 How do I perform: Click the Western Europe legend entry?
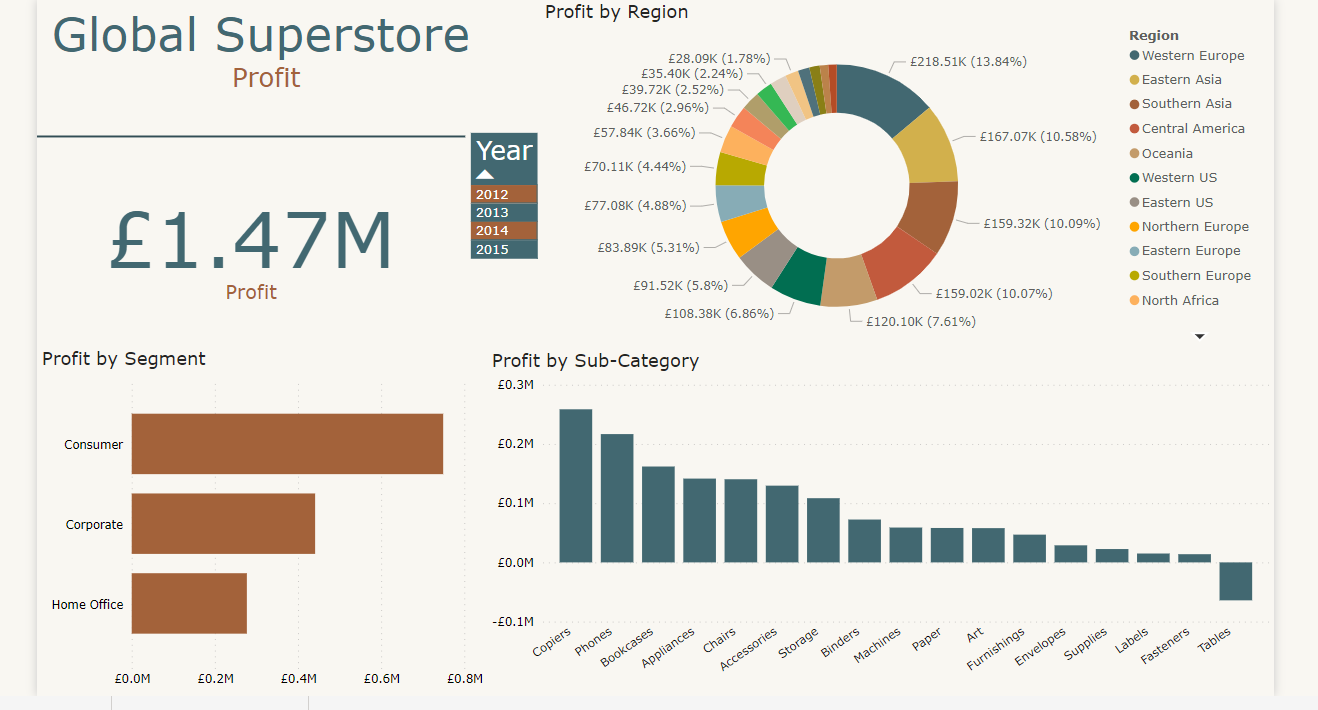pyautogui.click(x=1186, y=56)
